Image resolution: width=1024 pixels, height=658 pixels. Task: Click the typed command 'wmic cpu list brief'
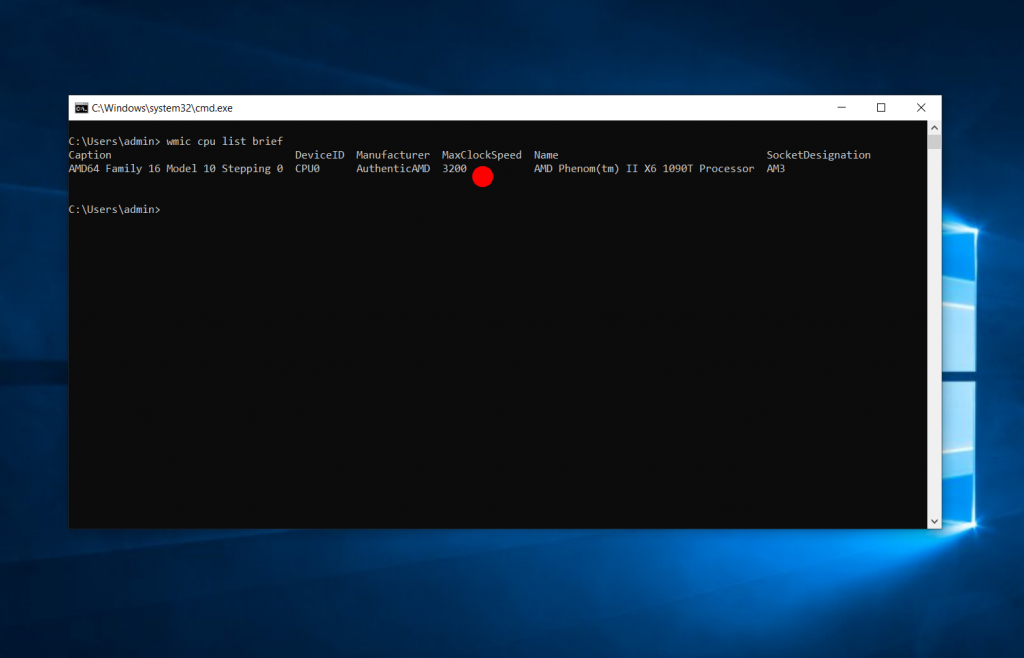(x=225, y=142)
